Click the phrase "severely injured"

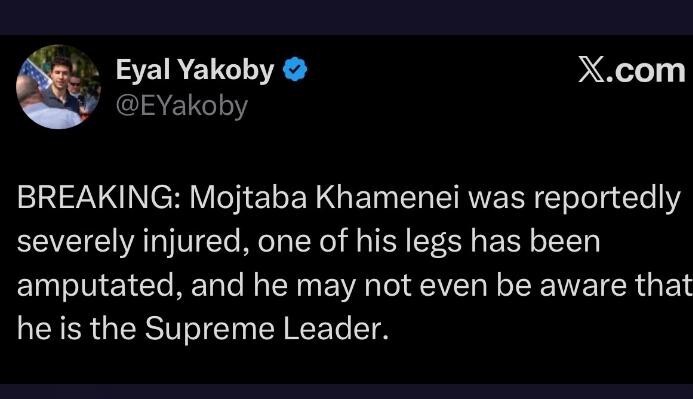tap(128, 242)
